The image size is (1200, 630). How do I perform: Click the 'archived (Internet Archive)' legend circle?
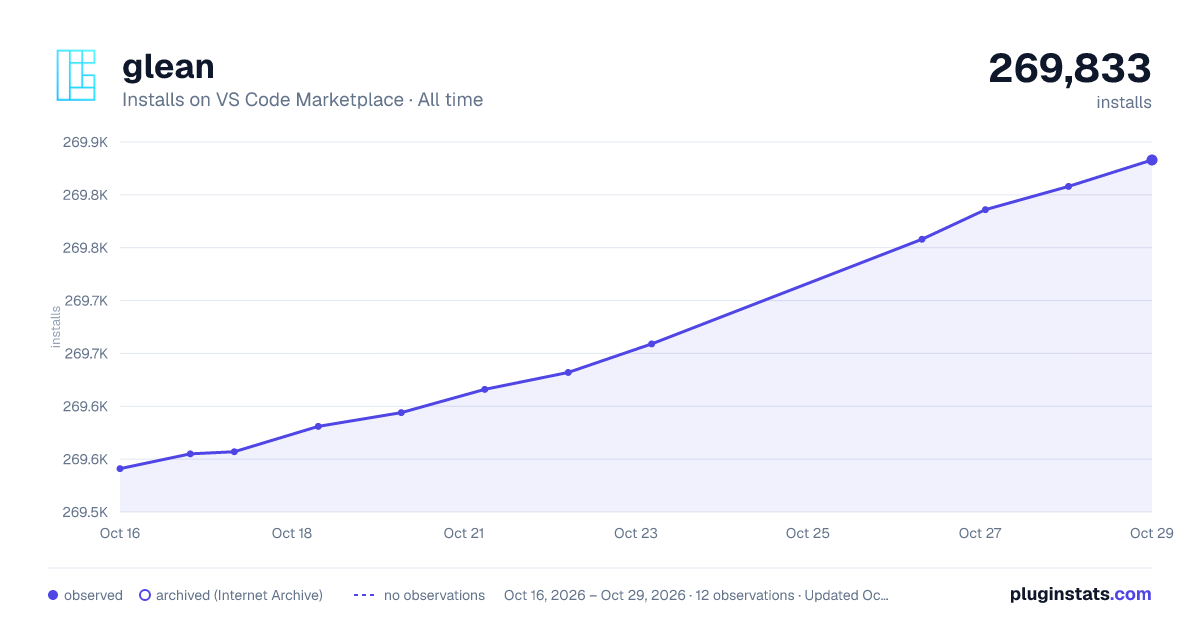coord(145,595)
